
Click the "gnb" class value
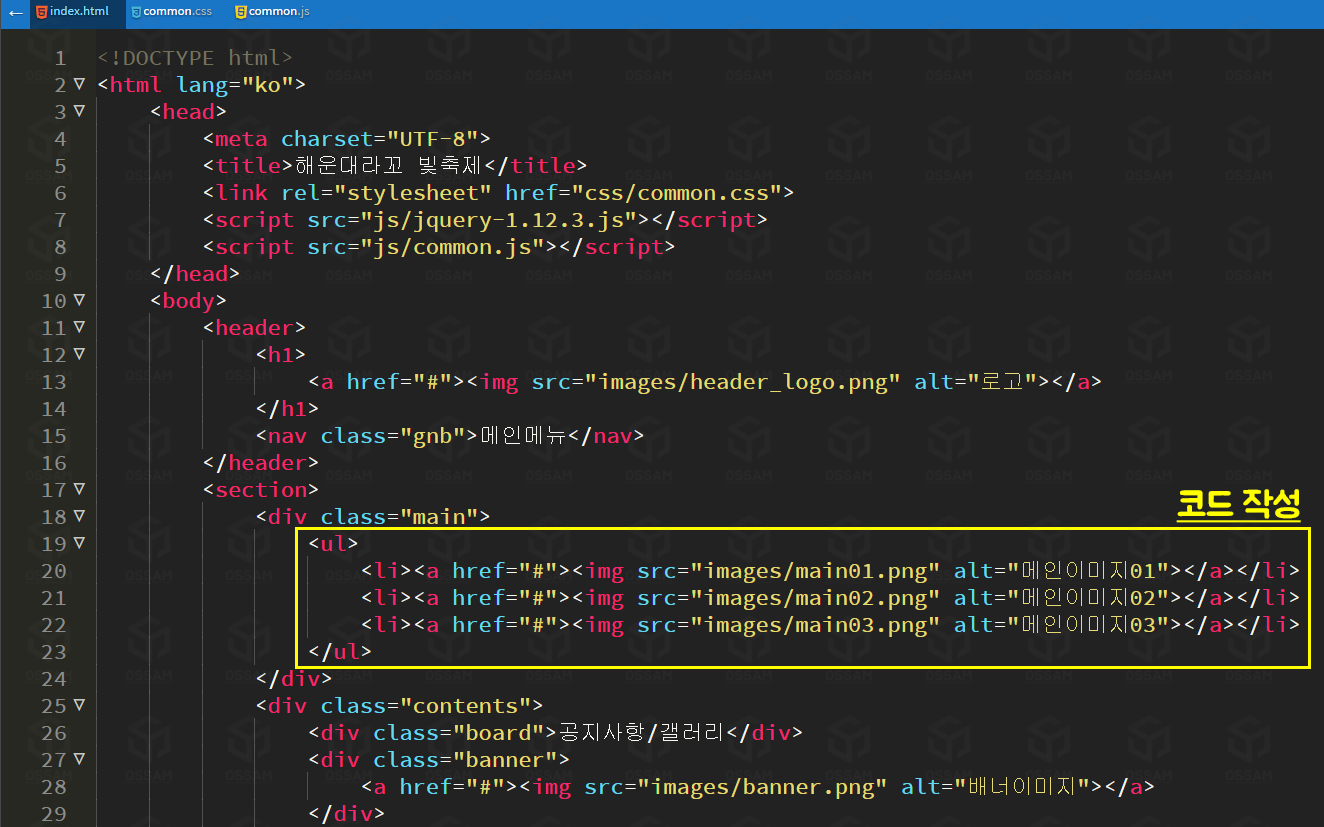[433, 436]
